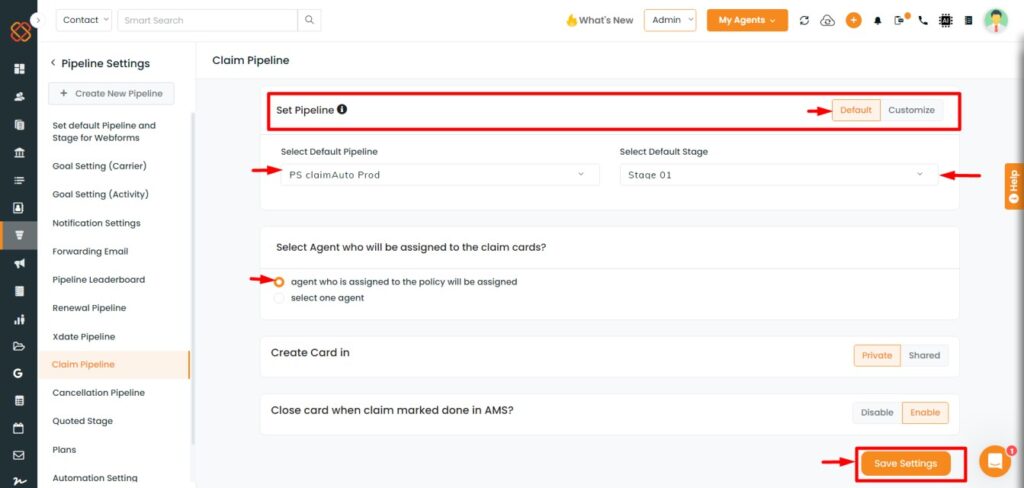Open the megaphone campaigns icon in sidebar
This screenshot has height=488, width=1024.
[x=19, y=263]
